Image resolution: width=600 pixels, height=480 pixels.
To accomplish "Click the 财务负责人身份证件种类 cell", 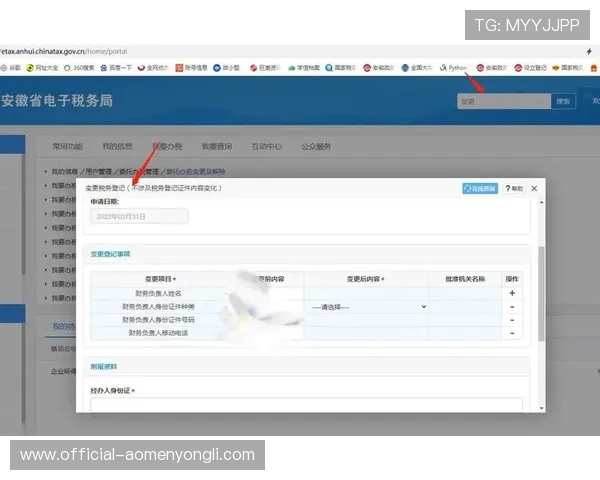I will (x=158, y=307).
